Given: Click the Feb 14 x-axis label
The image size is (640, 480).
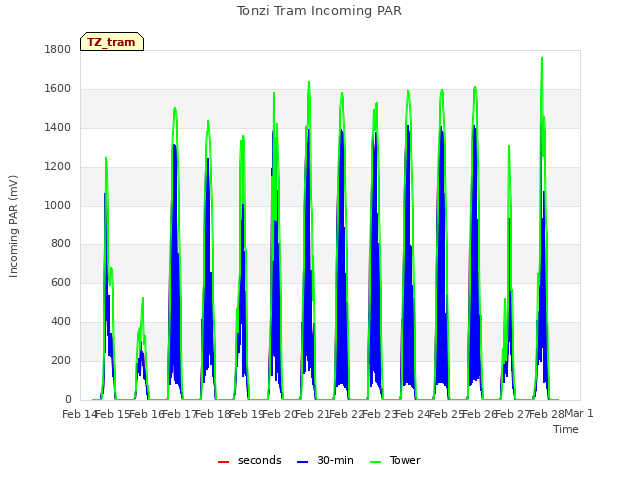Looking at the screenshot, I should point(79,414).
